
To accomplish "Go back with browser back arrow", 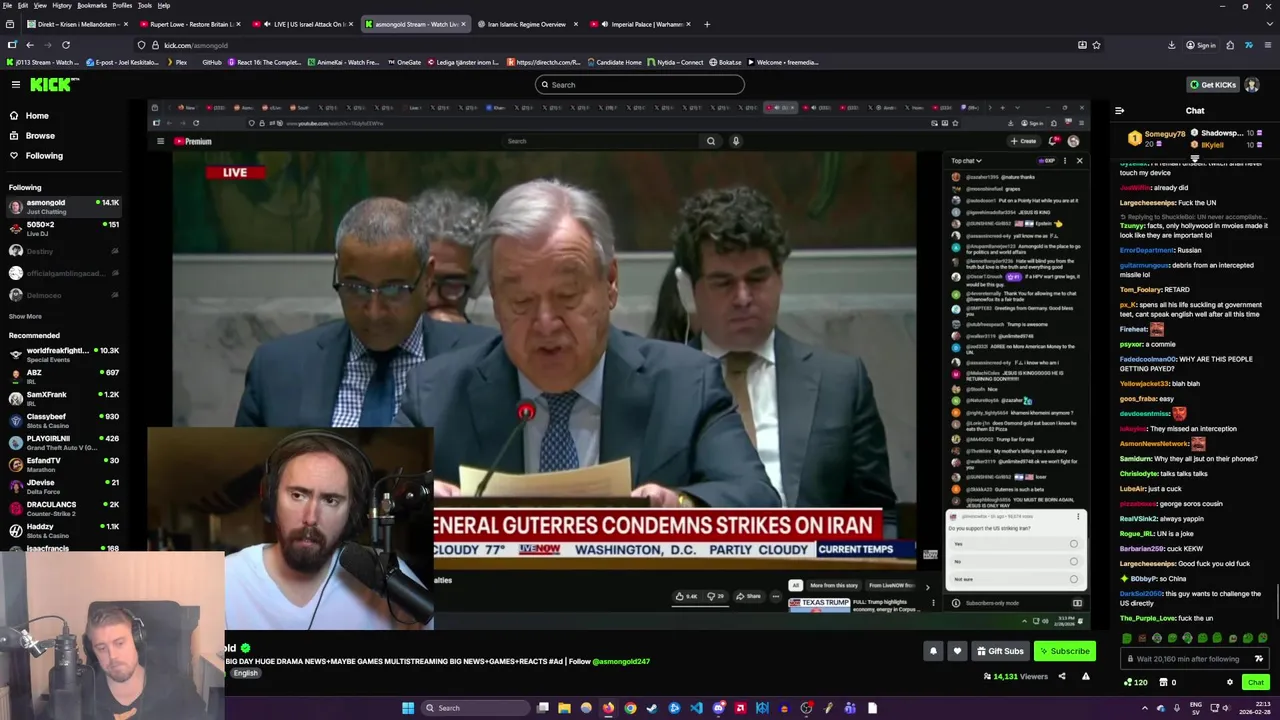I will click(30, 45).
